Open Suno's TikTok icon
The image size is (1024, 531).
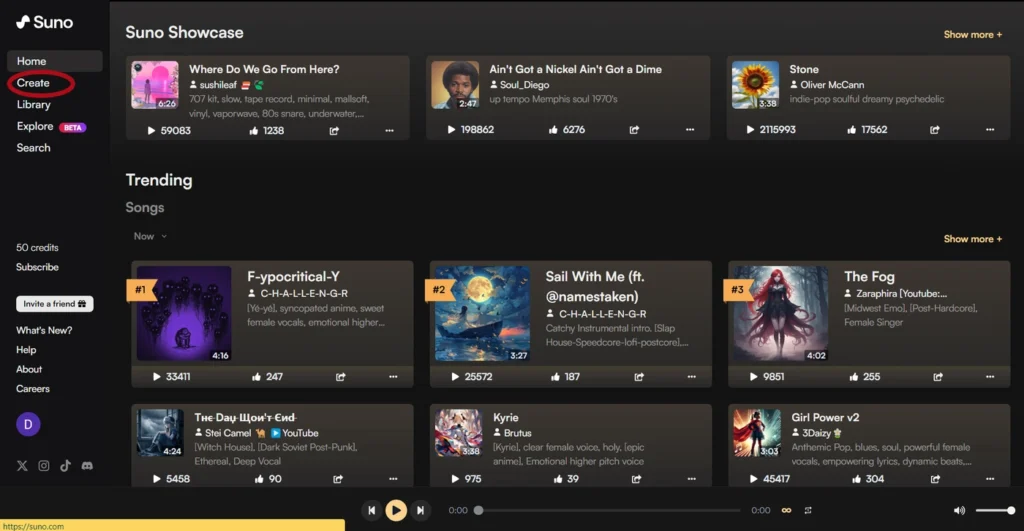65,466
